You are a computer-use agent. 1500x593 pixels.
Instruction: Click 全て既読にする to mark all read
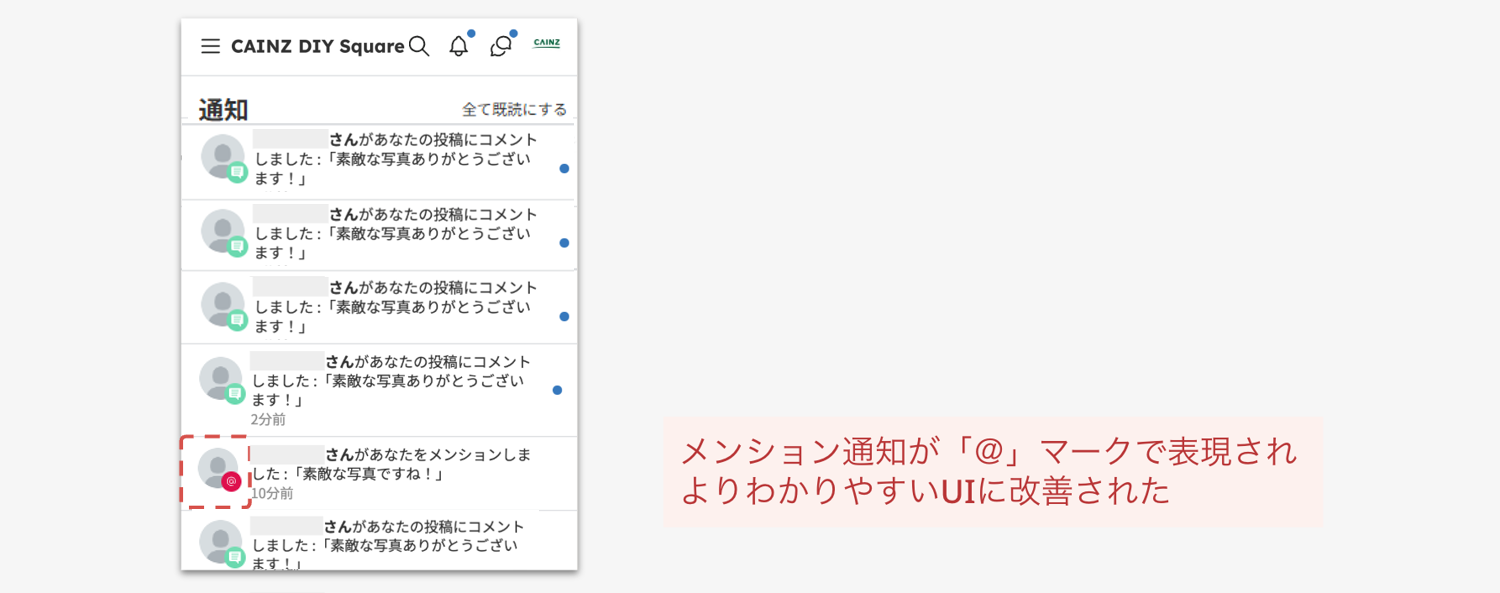514,109
